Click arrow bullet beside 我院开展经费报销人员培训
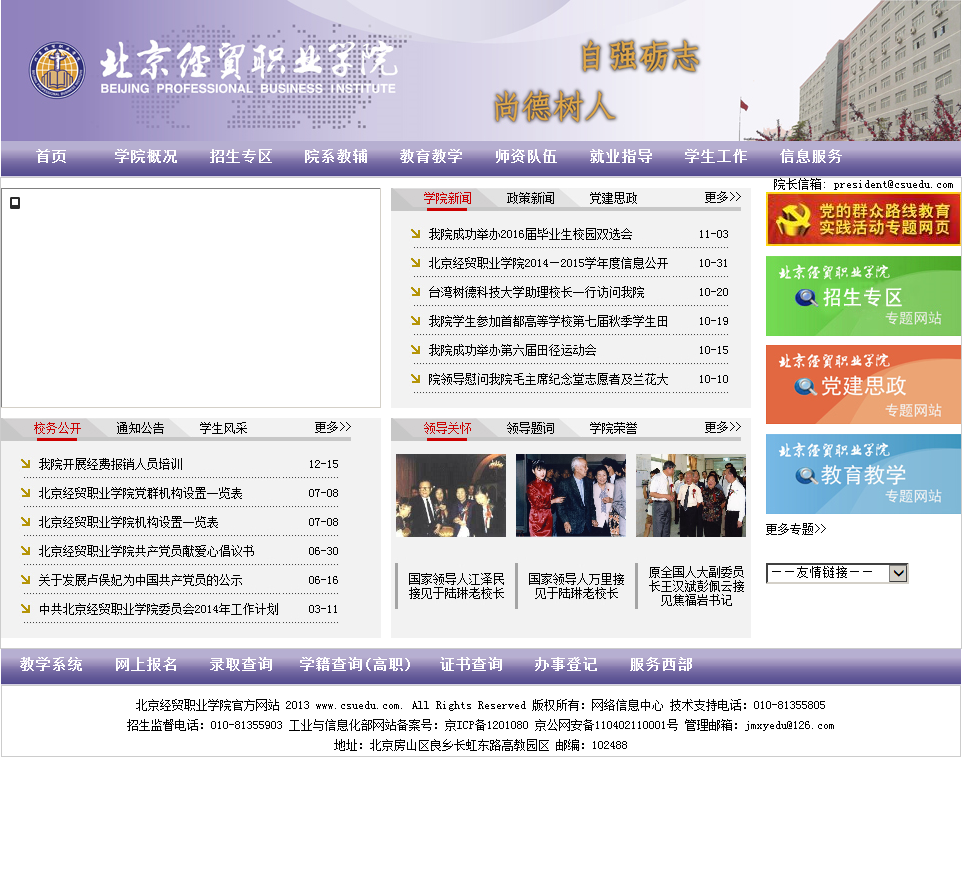962x875 pixels. point(25,463)
